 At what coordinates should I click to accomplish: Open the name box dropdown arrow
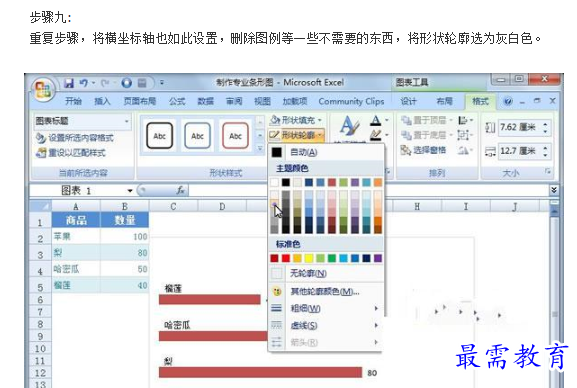(130, 191)
